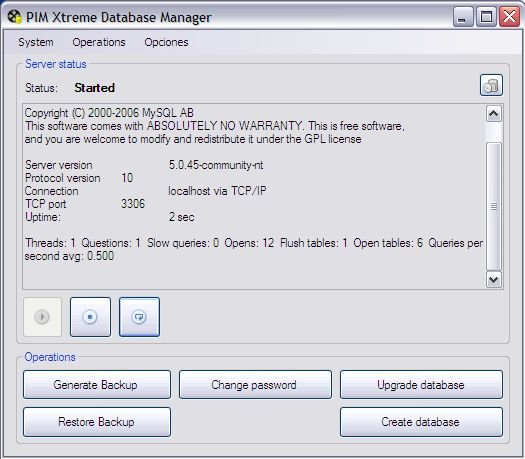
Task: Click the Restore Backup button
Action: point(97,422)
